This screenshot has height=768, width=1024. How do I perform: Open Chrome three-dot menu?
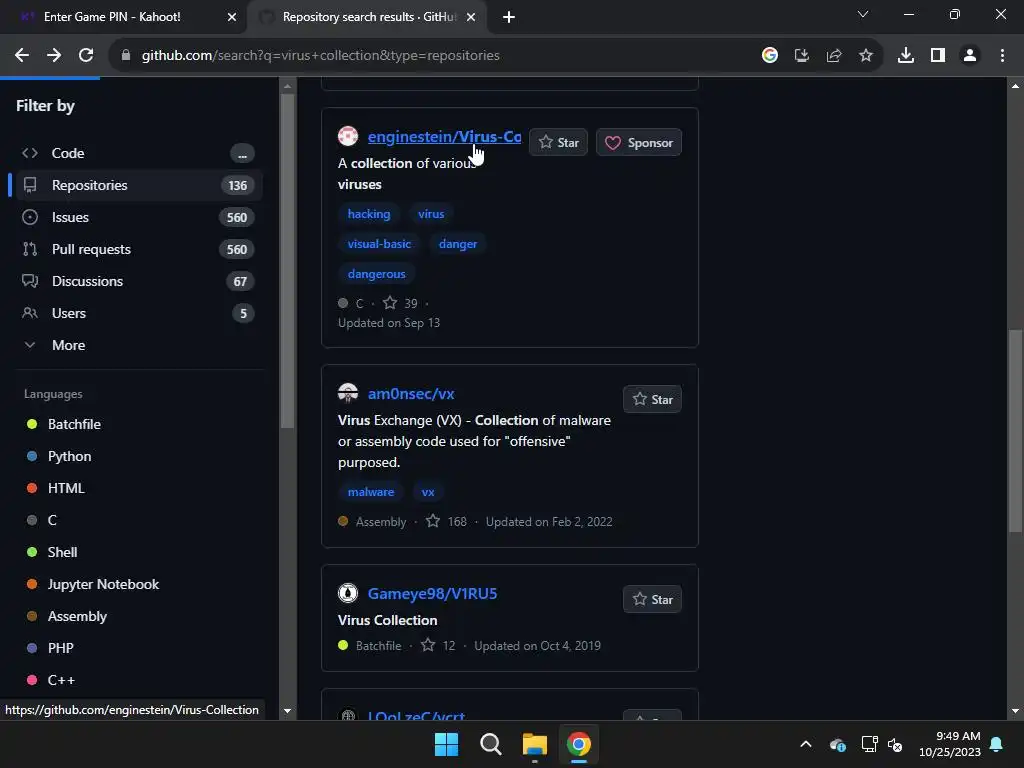pos(1002,56)
